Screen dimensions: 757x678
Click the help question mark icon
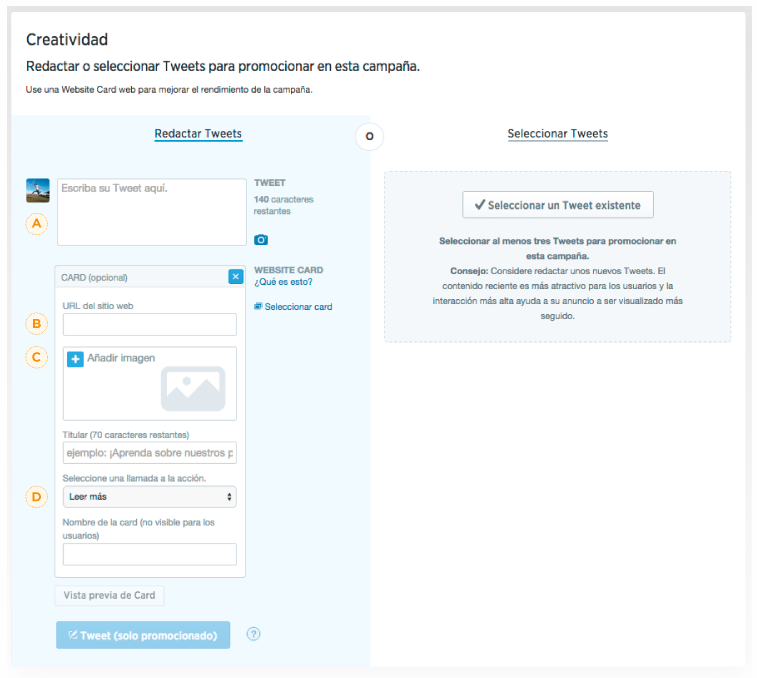pos(253,634)
